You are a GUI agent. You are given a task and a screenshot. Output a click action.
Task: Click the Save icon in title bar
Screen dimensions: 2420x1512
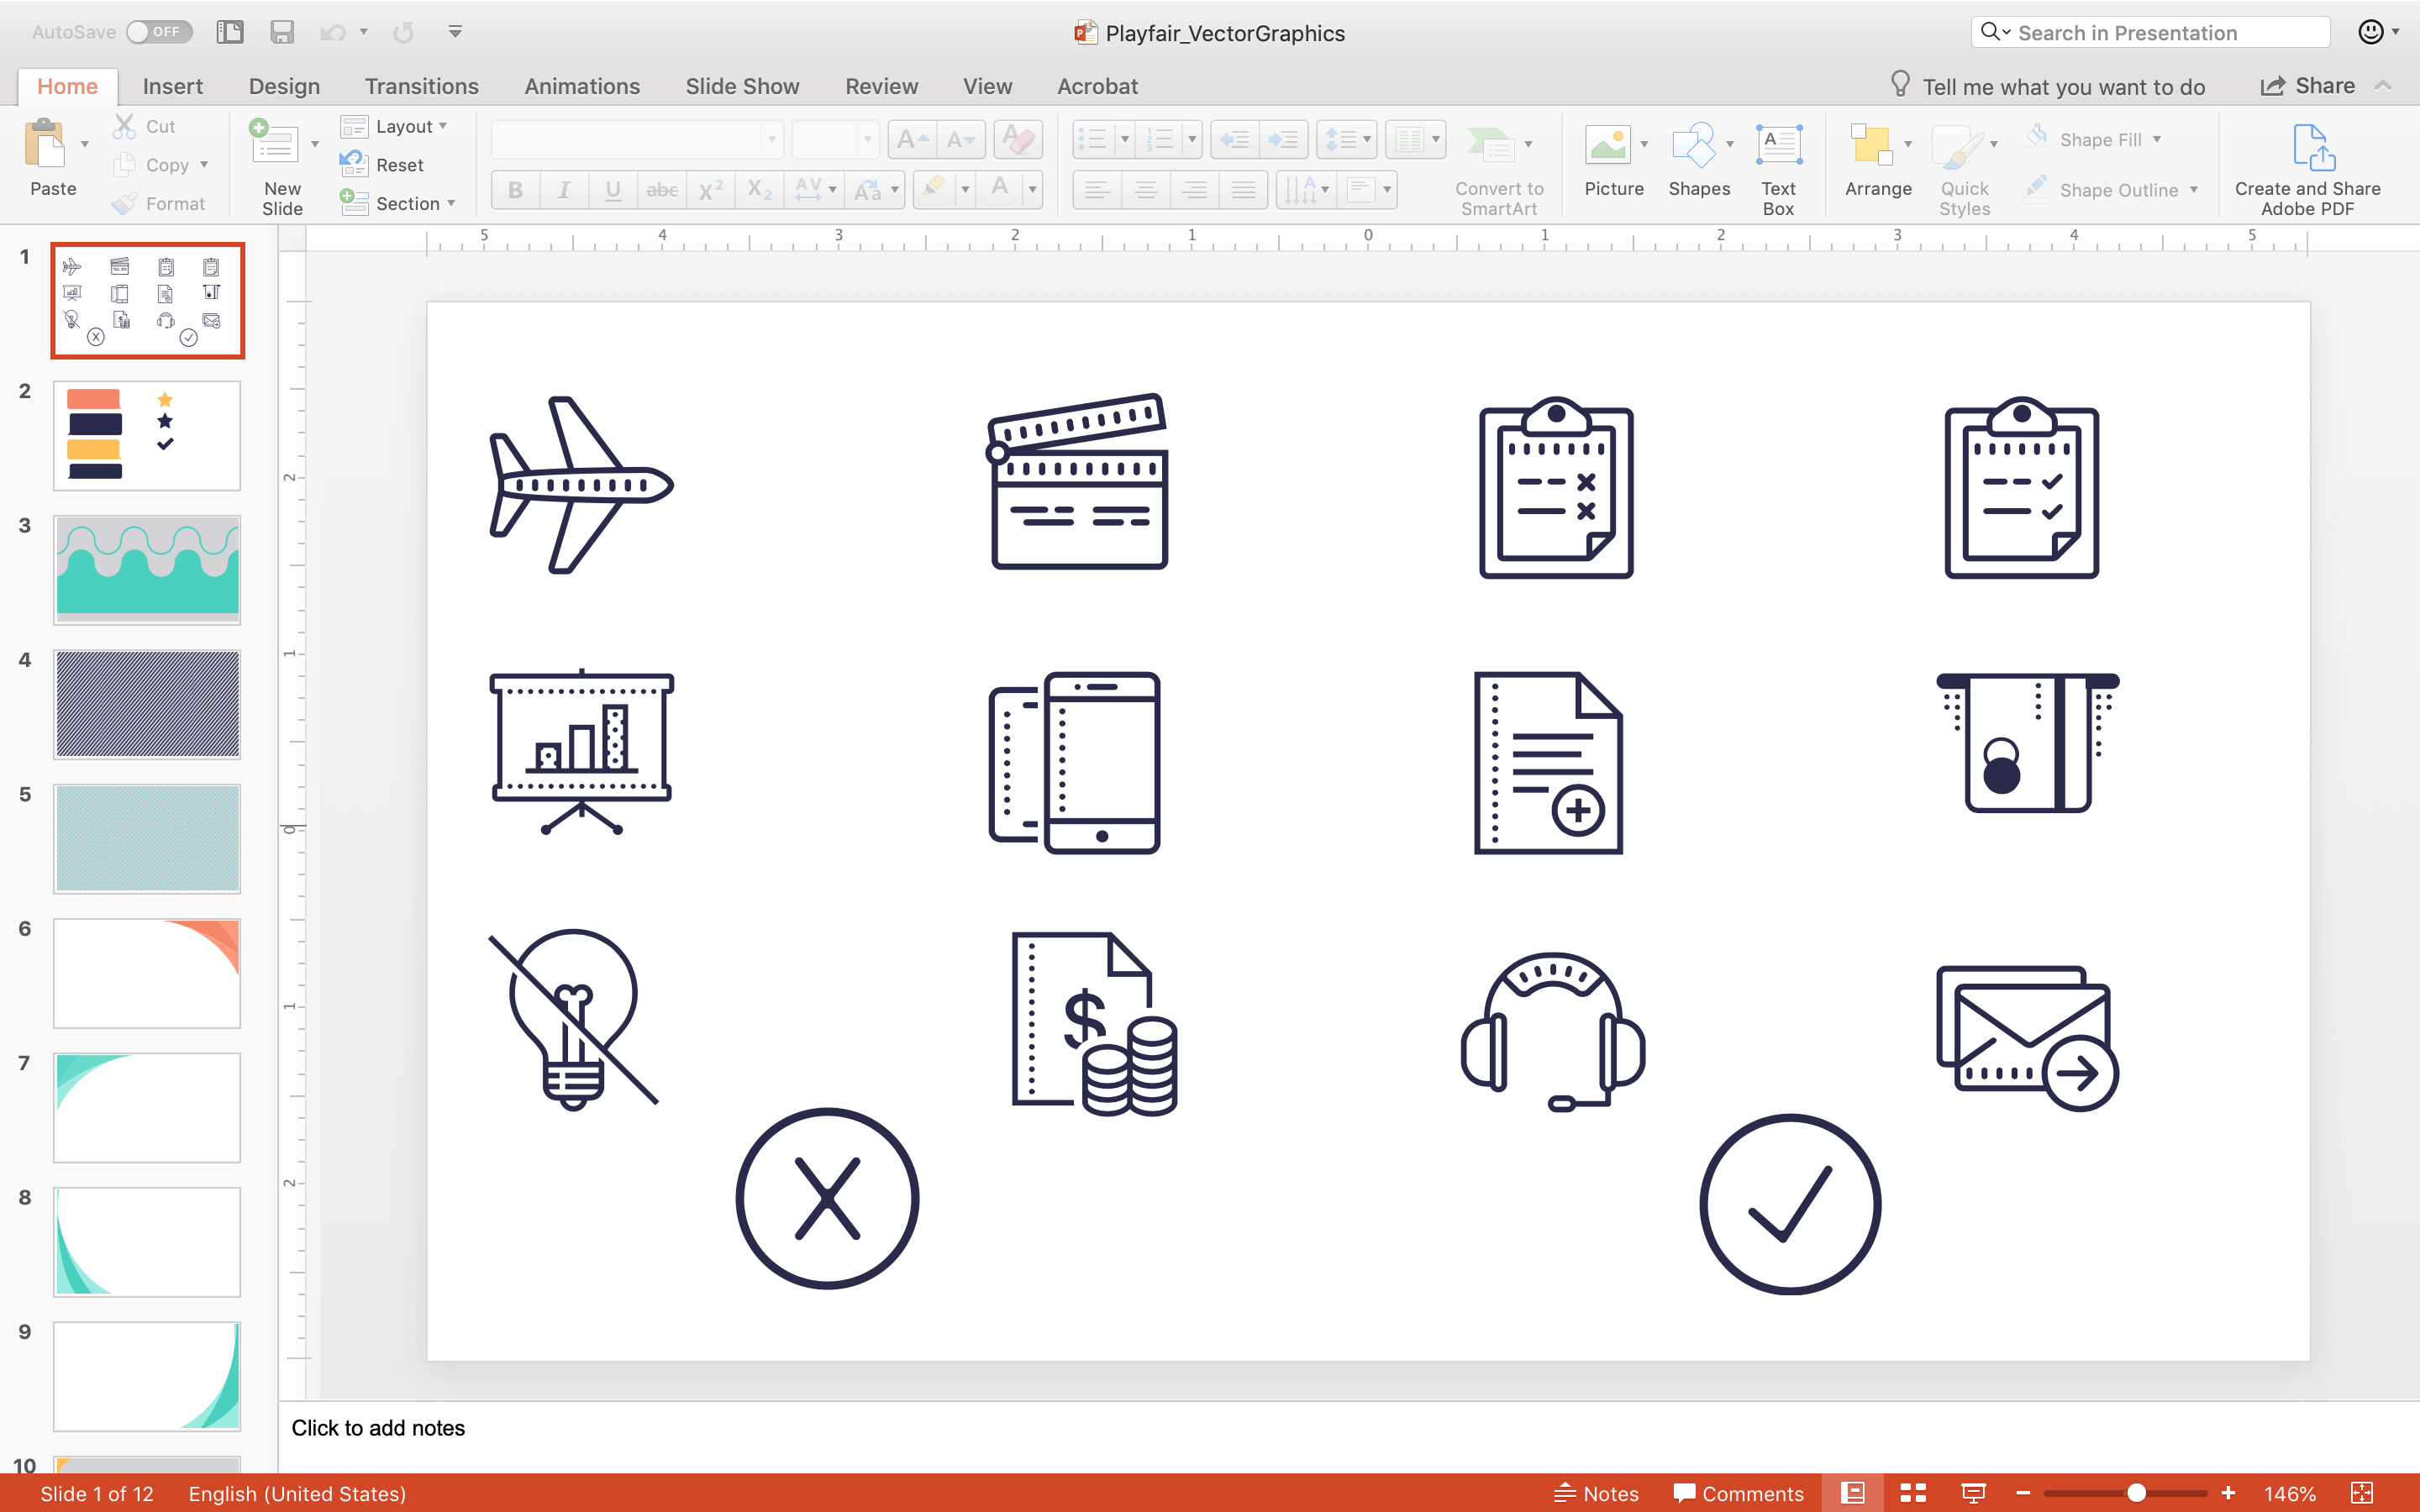click(x=281, y=32)
